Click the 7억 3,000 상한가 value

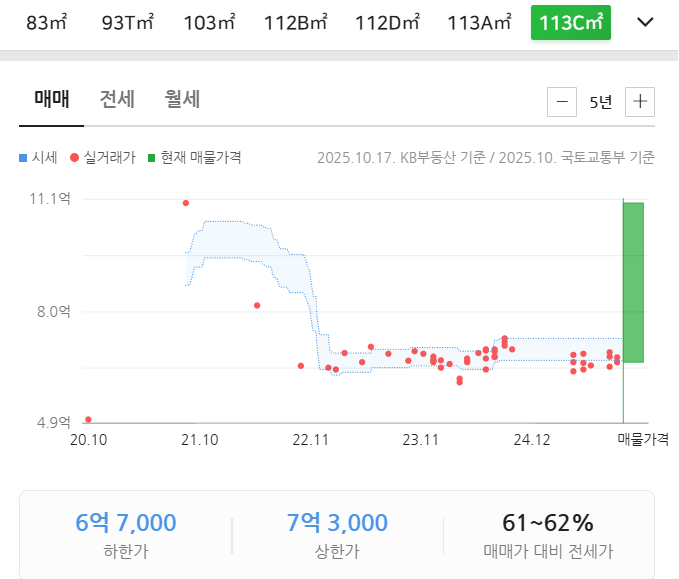[x=337, y=522]
